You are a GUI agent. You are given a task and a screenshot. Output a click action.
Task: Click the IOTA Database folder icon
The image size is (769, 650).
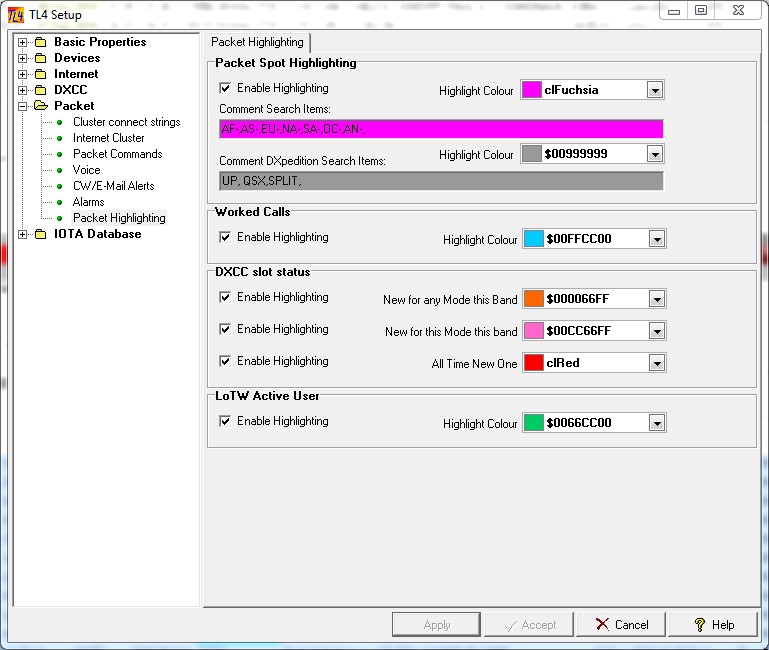pyautogui.click(x=41, y=234)
